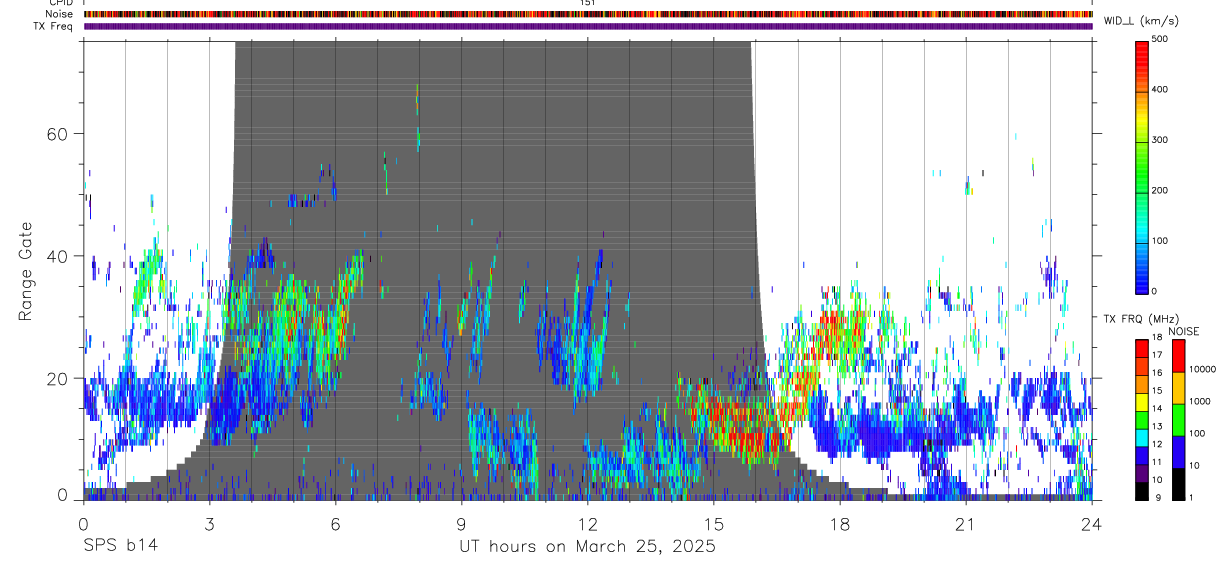Image resolution: width=1228 pixels, height=567 pixels.
Task: Click the 3 hour tick on the UT axis
Action: (x=210, y=524)
